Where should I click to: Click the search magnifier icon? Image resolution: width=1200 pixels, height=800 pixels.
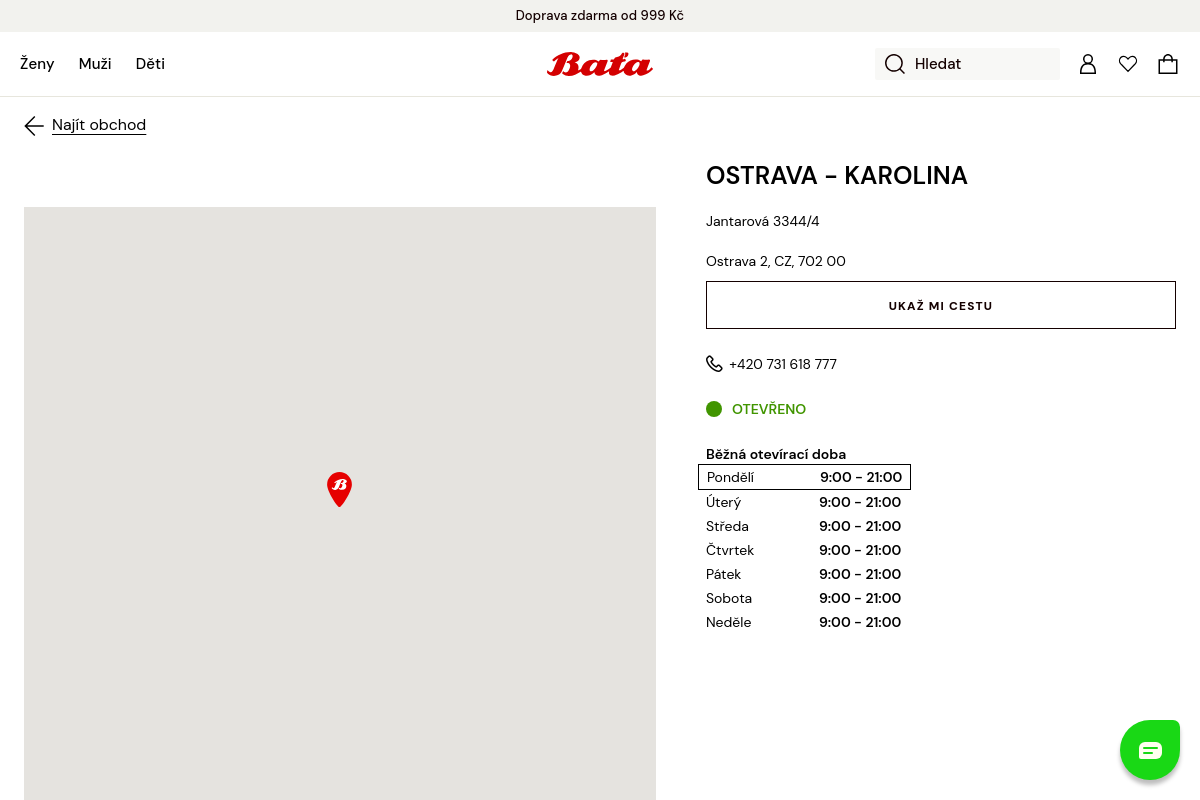tap(895, 64)
